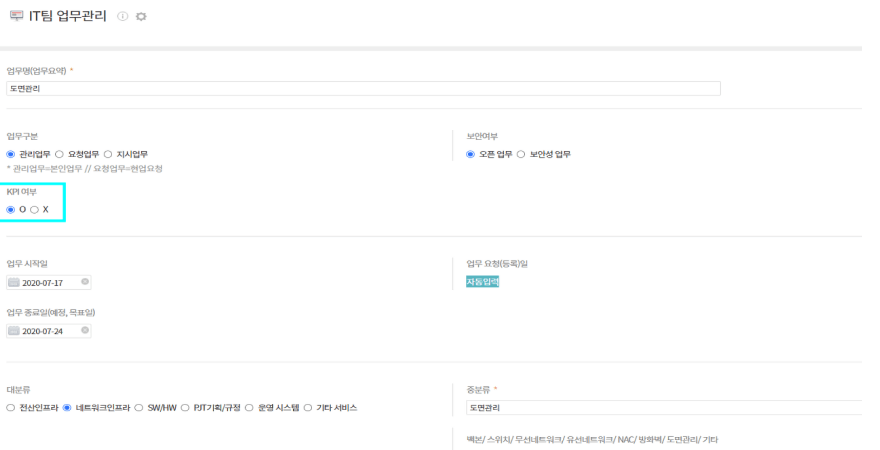Click the 업무명(업무요약) label
This screenshot has width=880, height=450.
point(36,71)
